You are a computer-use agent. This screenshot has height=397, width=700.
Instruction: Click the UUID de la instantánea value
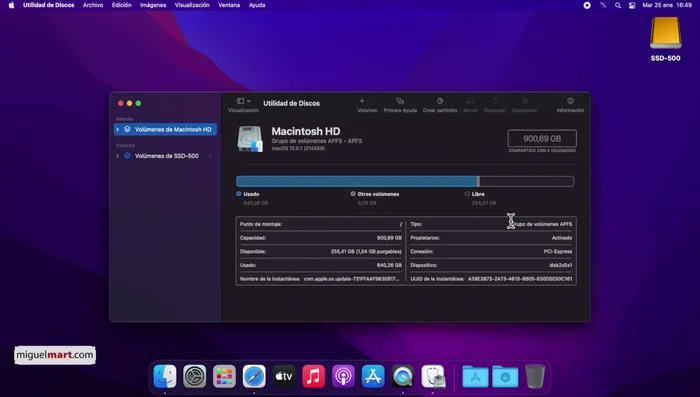tap(520, 279)
